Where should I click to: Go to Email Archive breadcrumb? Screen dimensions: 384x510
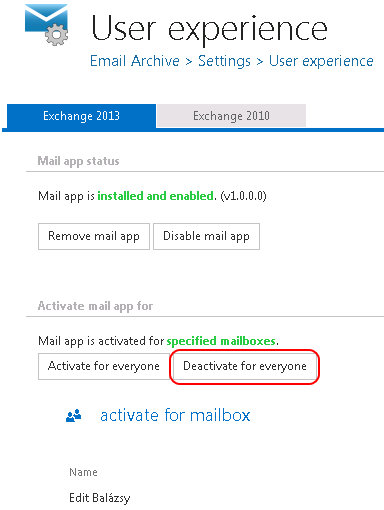click(x=135, y=61)
